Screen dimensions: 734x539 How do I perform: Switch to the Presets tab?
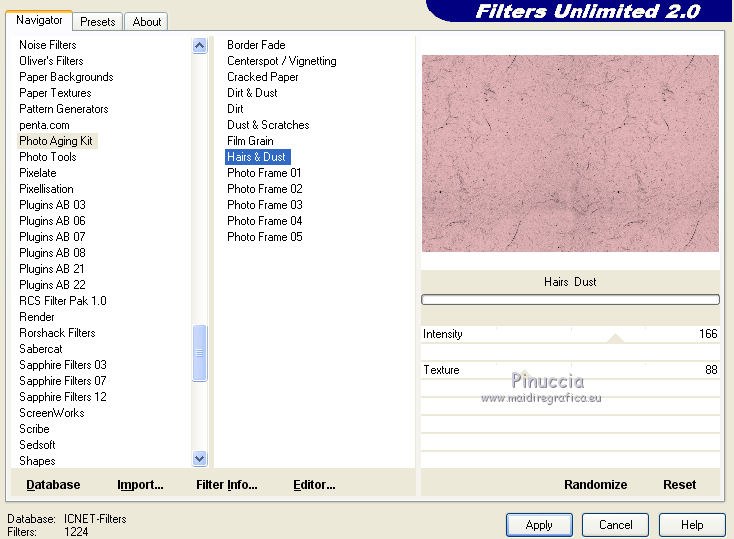(x=98, y=21)
